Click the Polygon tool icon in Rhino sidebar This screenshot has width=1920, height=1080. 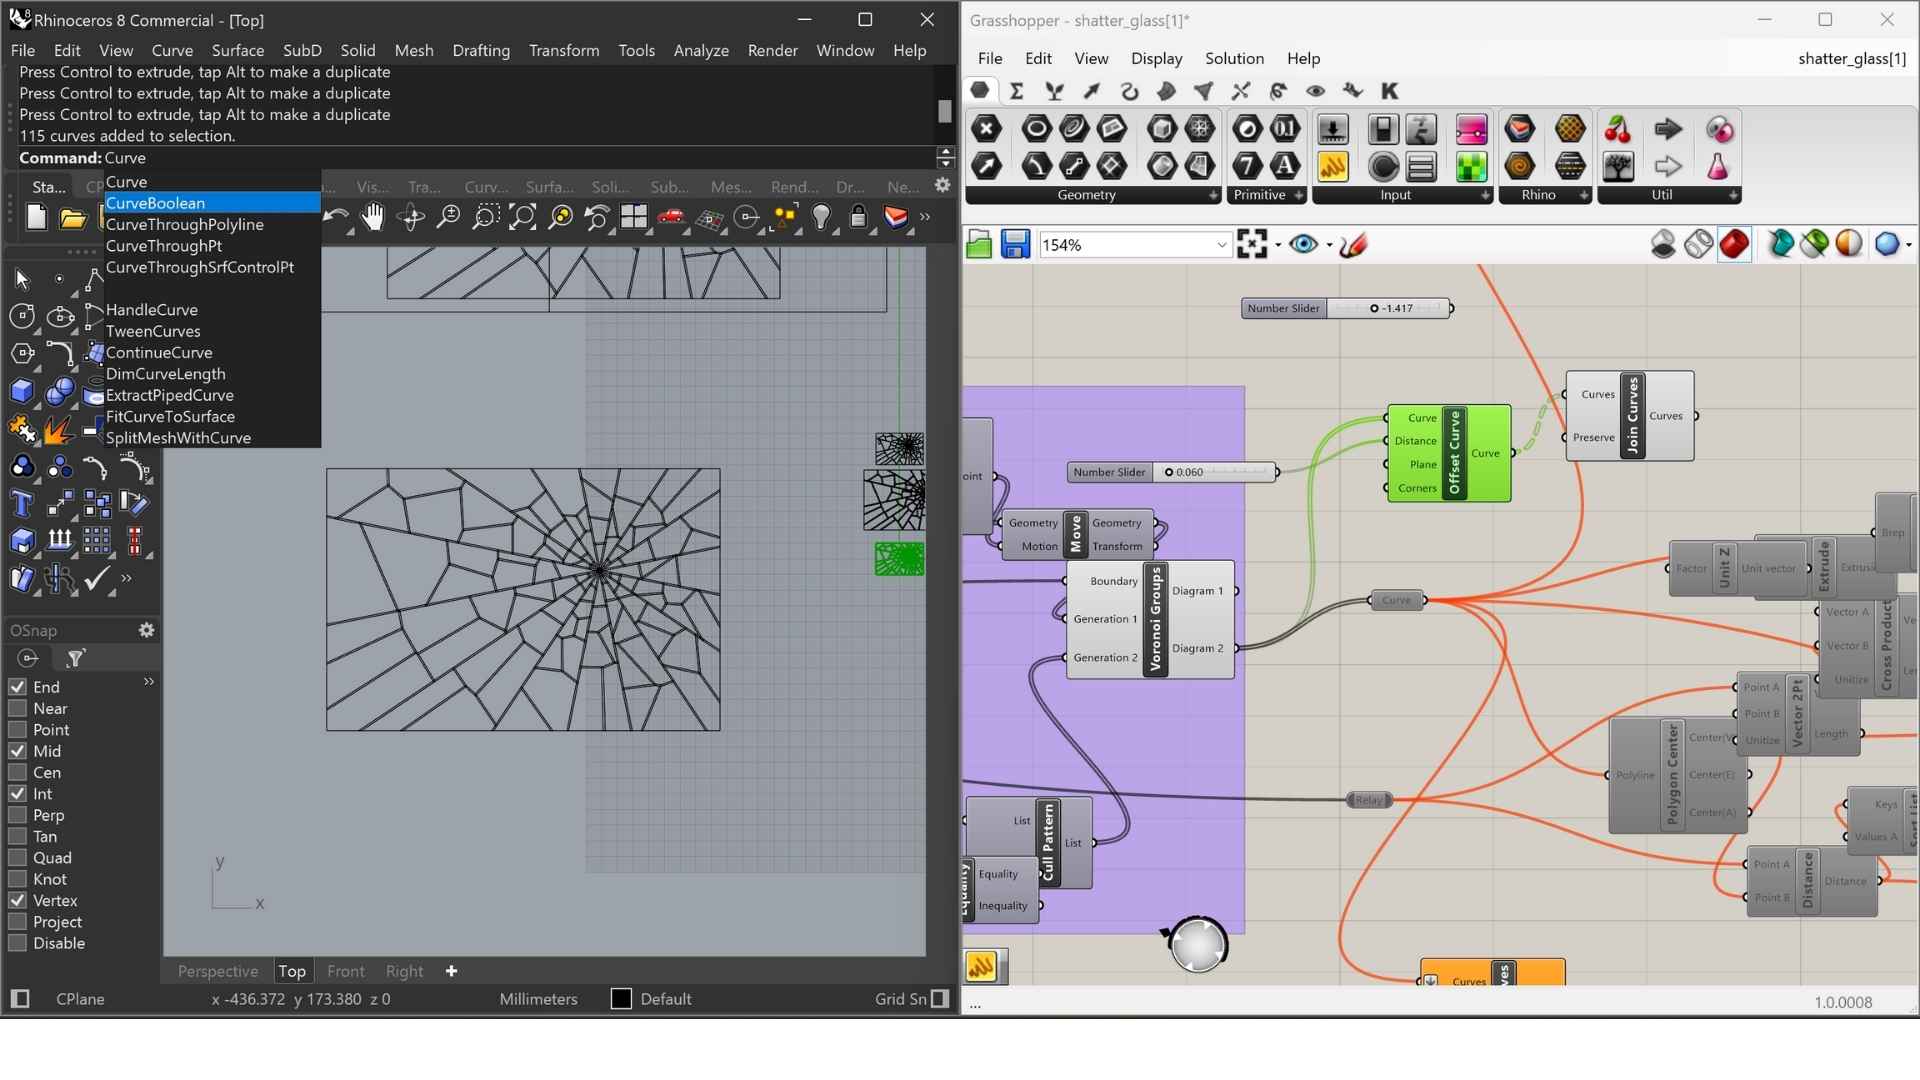22,354
